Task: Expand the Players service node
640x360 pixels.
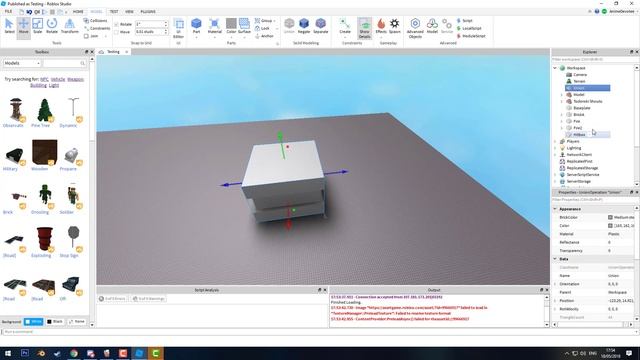Action: pos(555,141)
